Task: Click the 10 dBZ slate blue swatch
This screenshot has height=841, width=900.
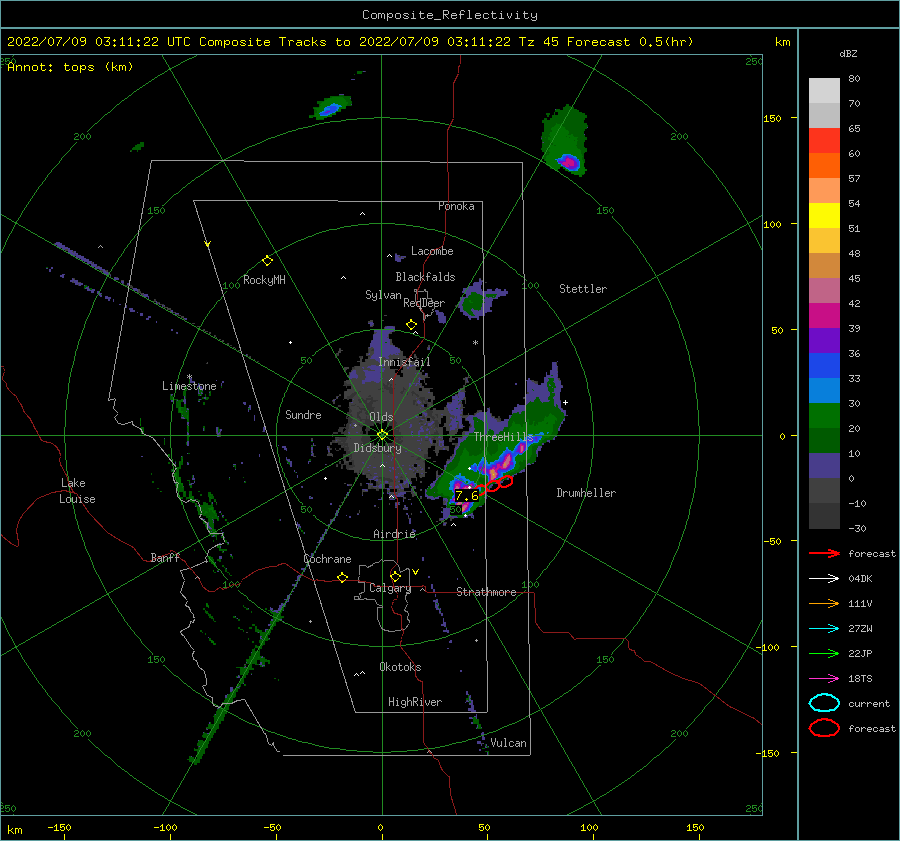Action: (x=824, y=465)
